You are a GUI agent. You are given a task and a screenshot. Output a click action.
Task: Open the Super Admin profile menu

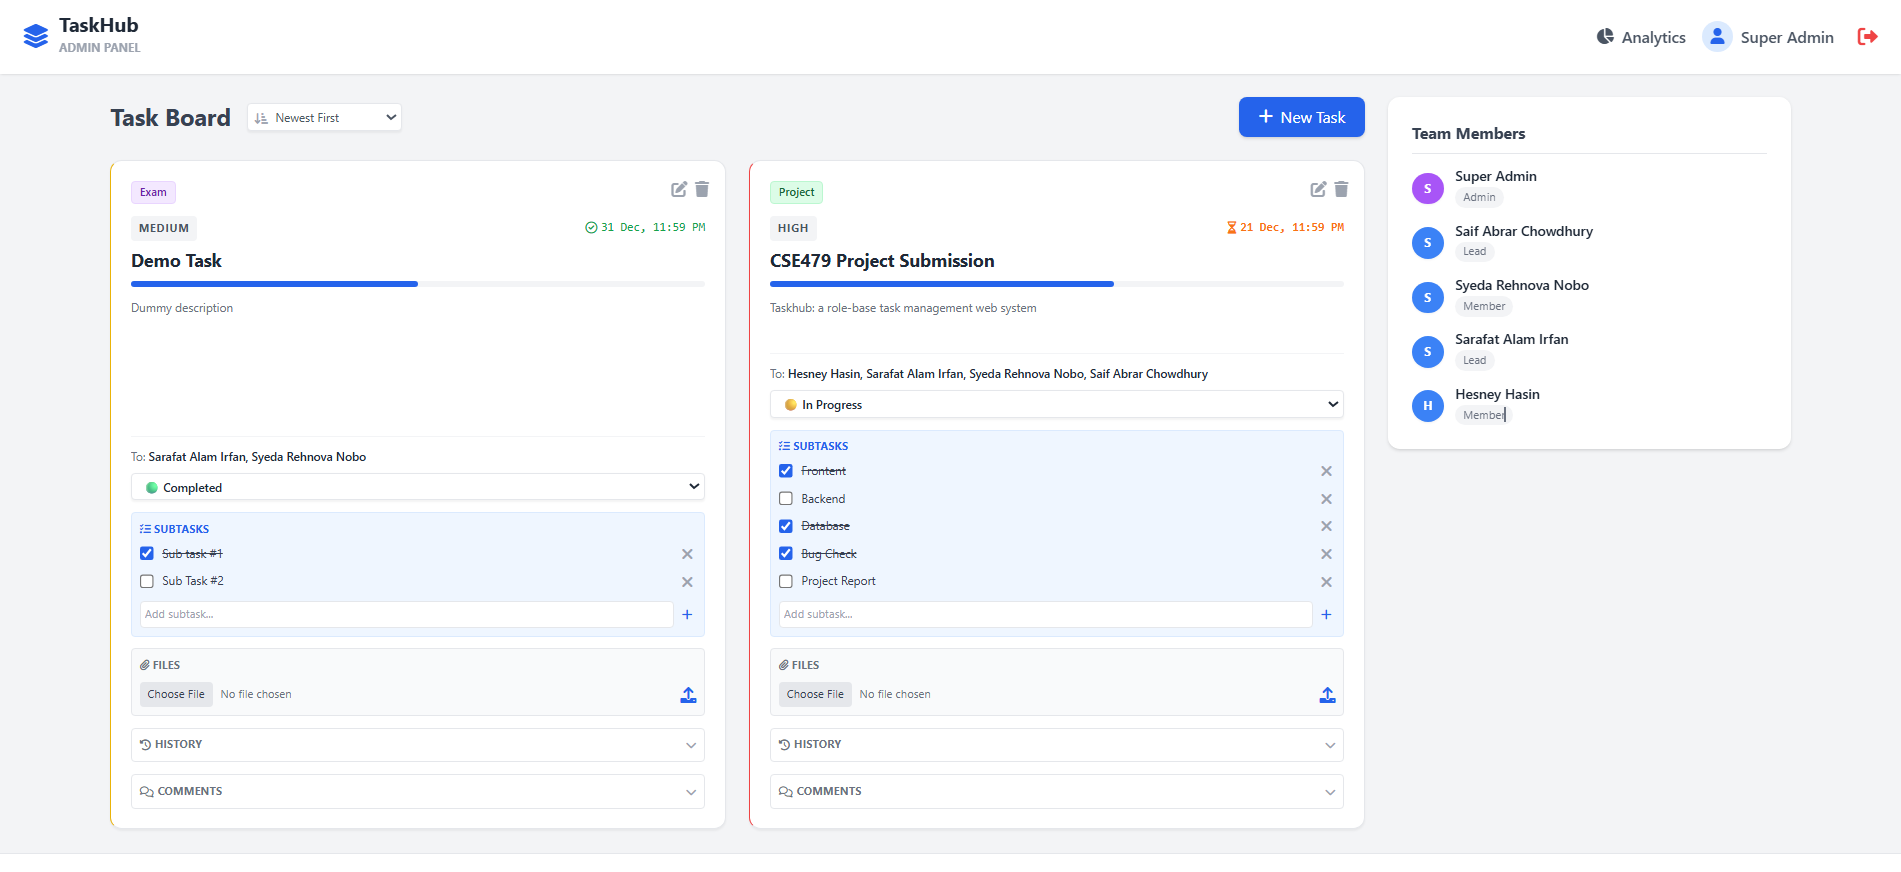[1768, 37]
